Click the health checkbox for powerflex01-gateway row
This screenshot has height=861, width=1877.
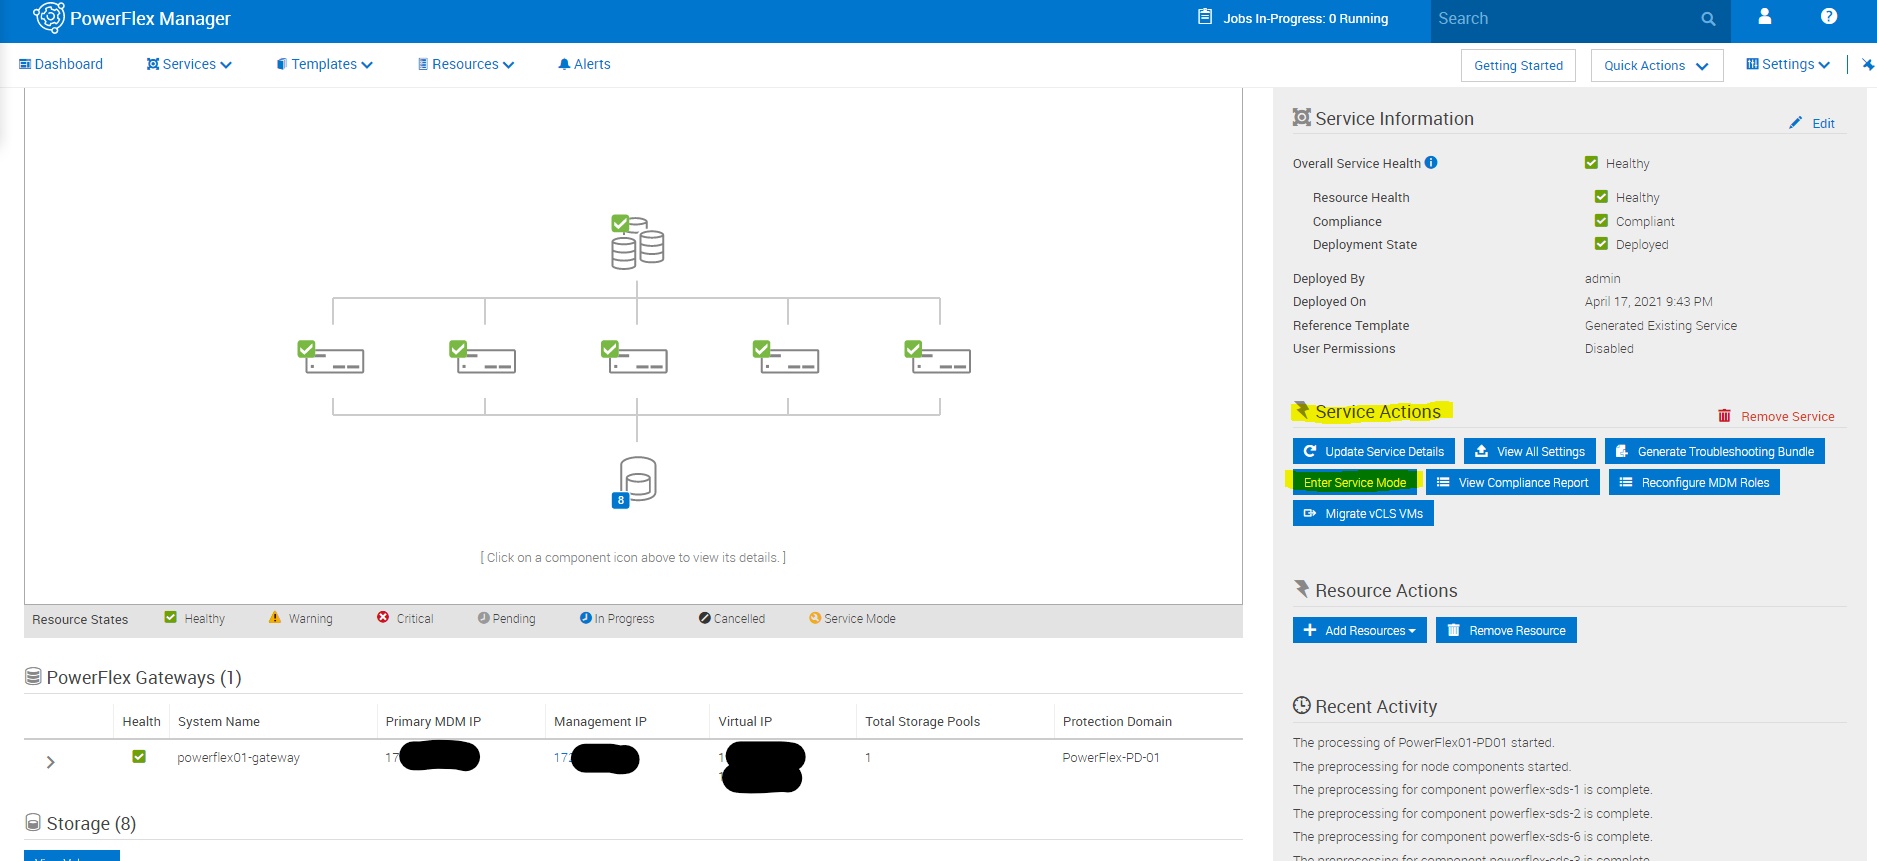(139, 757)
